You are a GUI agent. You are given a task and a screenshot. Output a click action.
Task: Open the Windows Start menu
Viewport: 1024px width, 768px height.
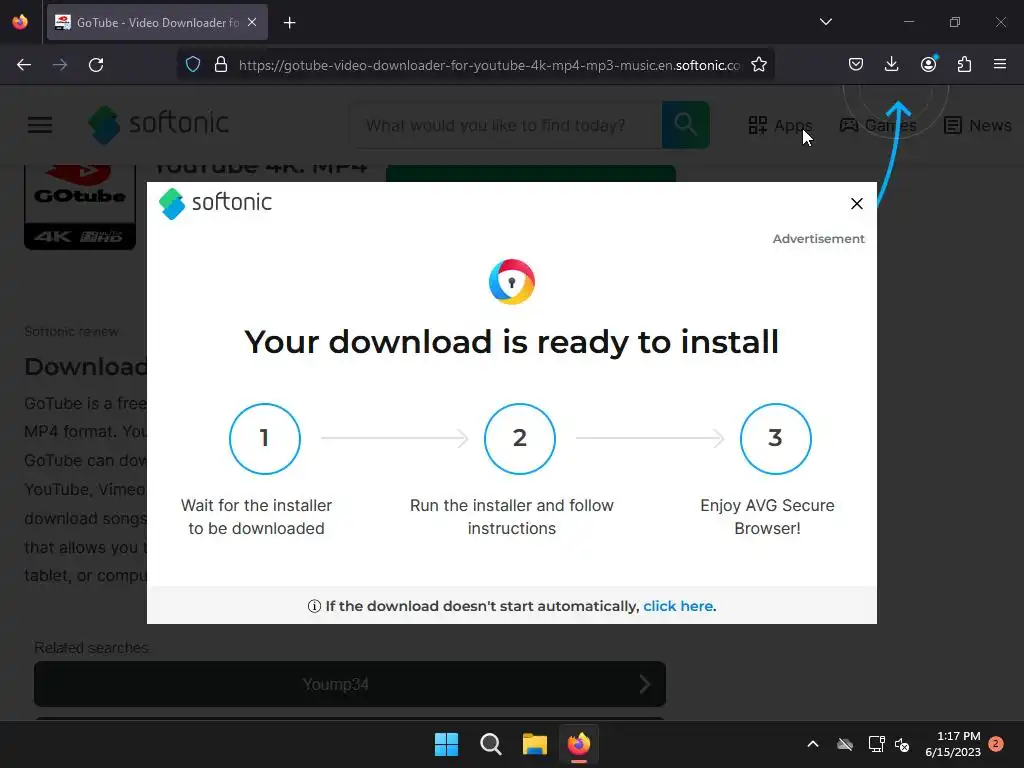447,744
